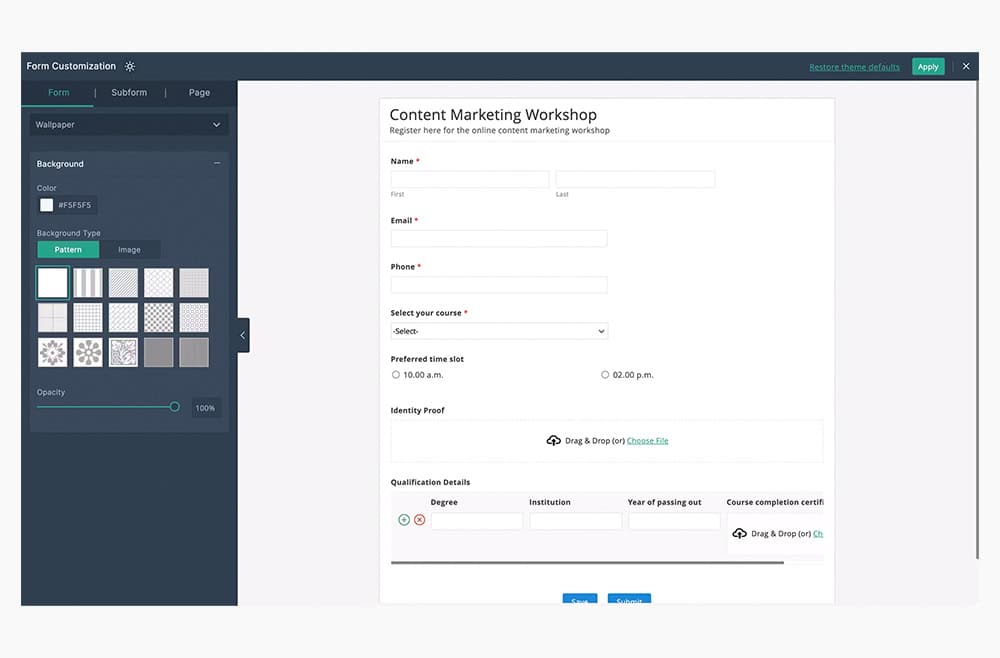This screenshot has height=658, width=1000.
Task: Open the Wallpaper dropdown
Action: [128, 125]
